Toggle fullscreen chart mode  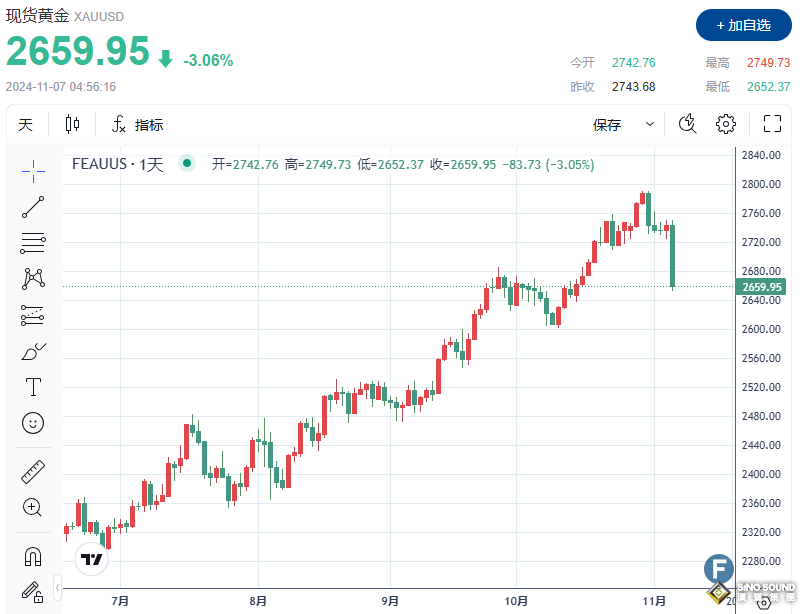[x=772, y=124]
